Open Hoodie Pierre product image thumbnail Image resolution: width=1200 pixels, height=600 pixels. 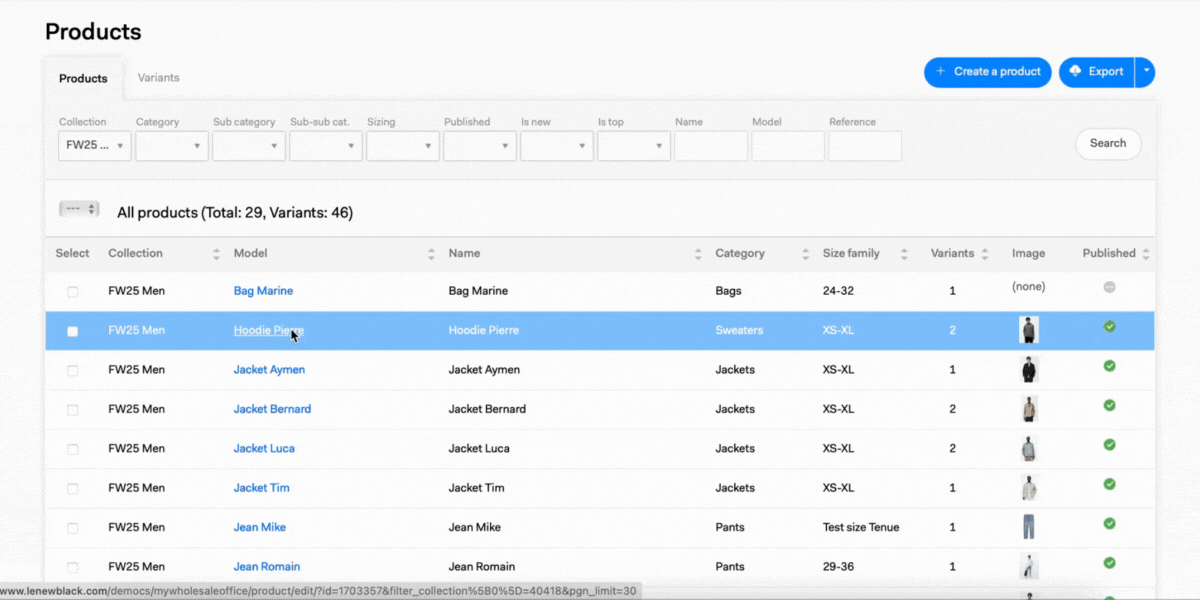1028,330
